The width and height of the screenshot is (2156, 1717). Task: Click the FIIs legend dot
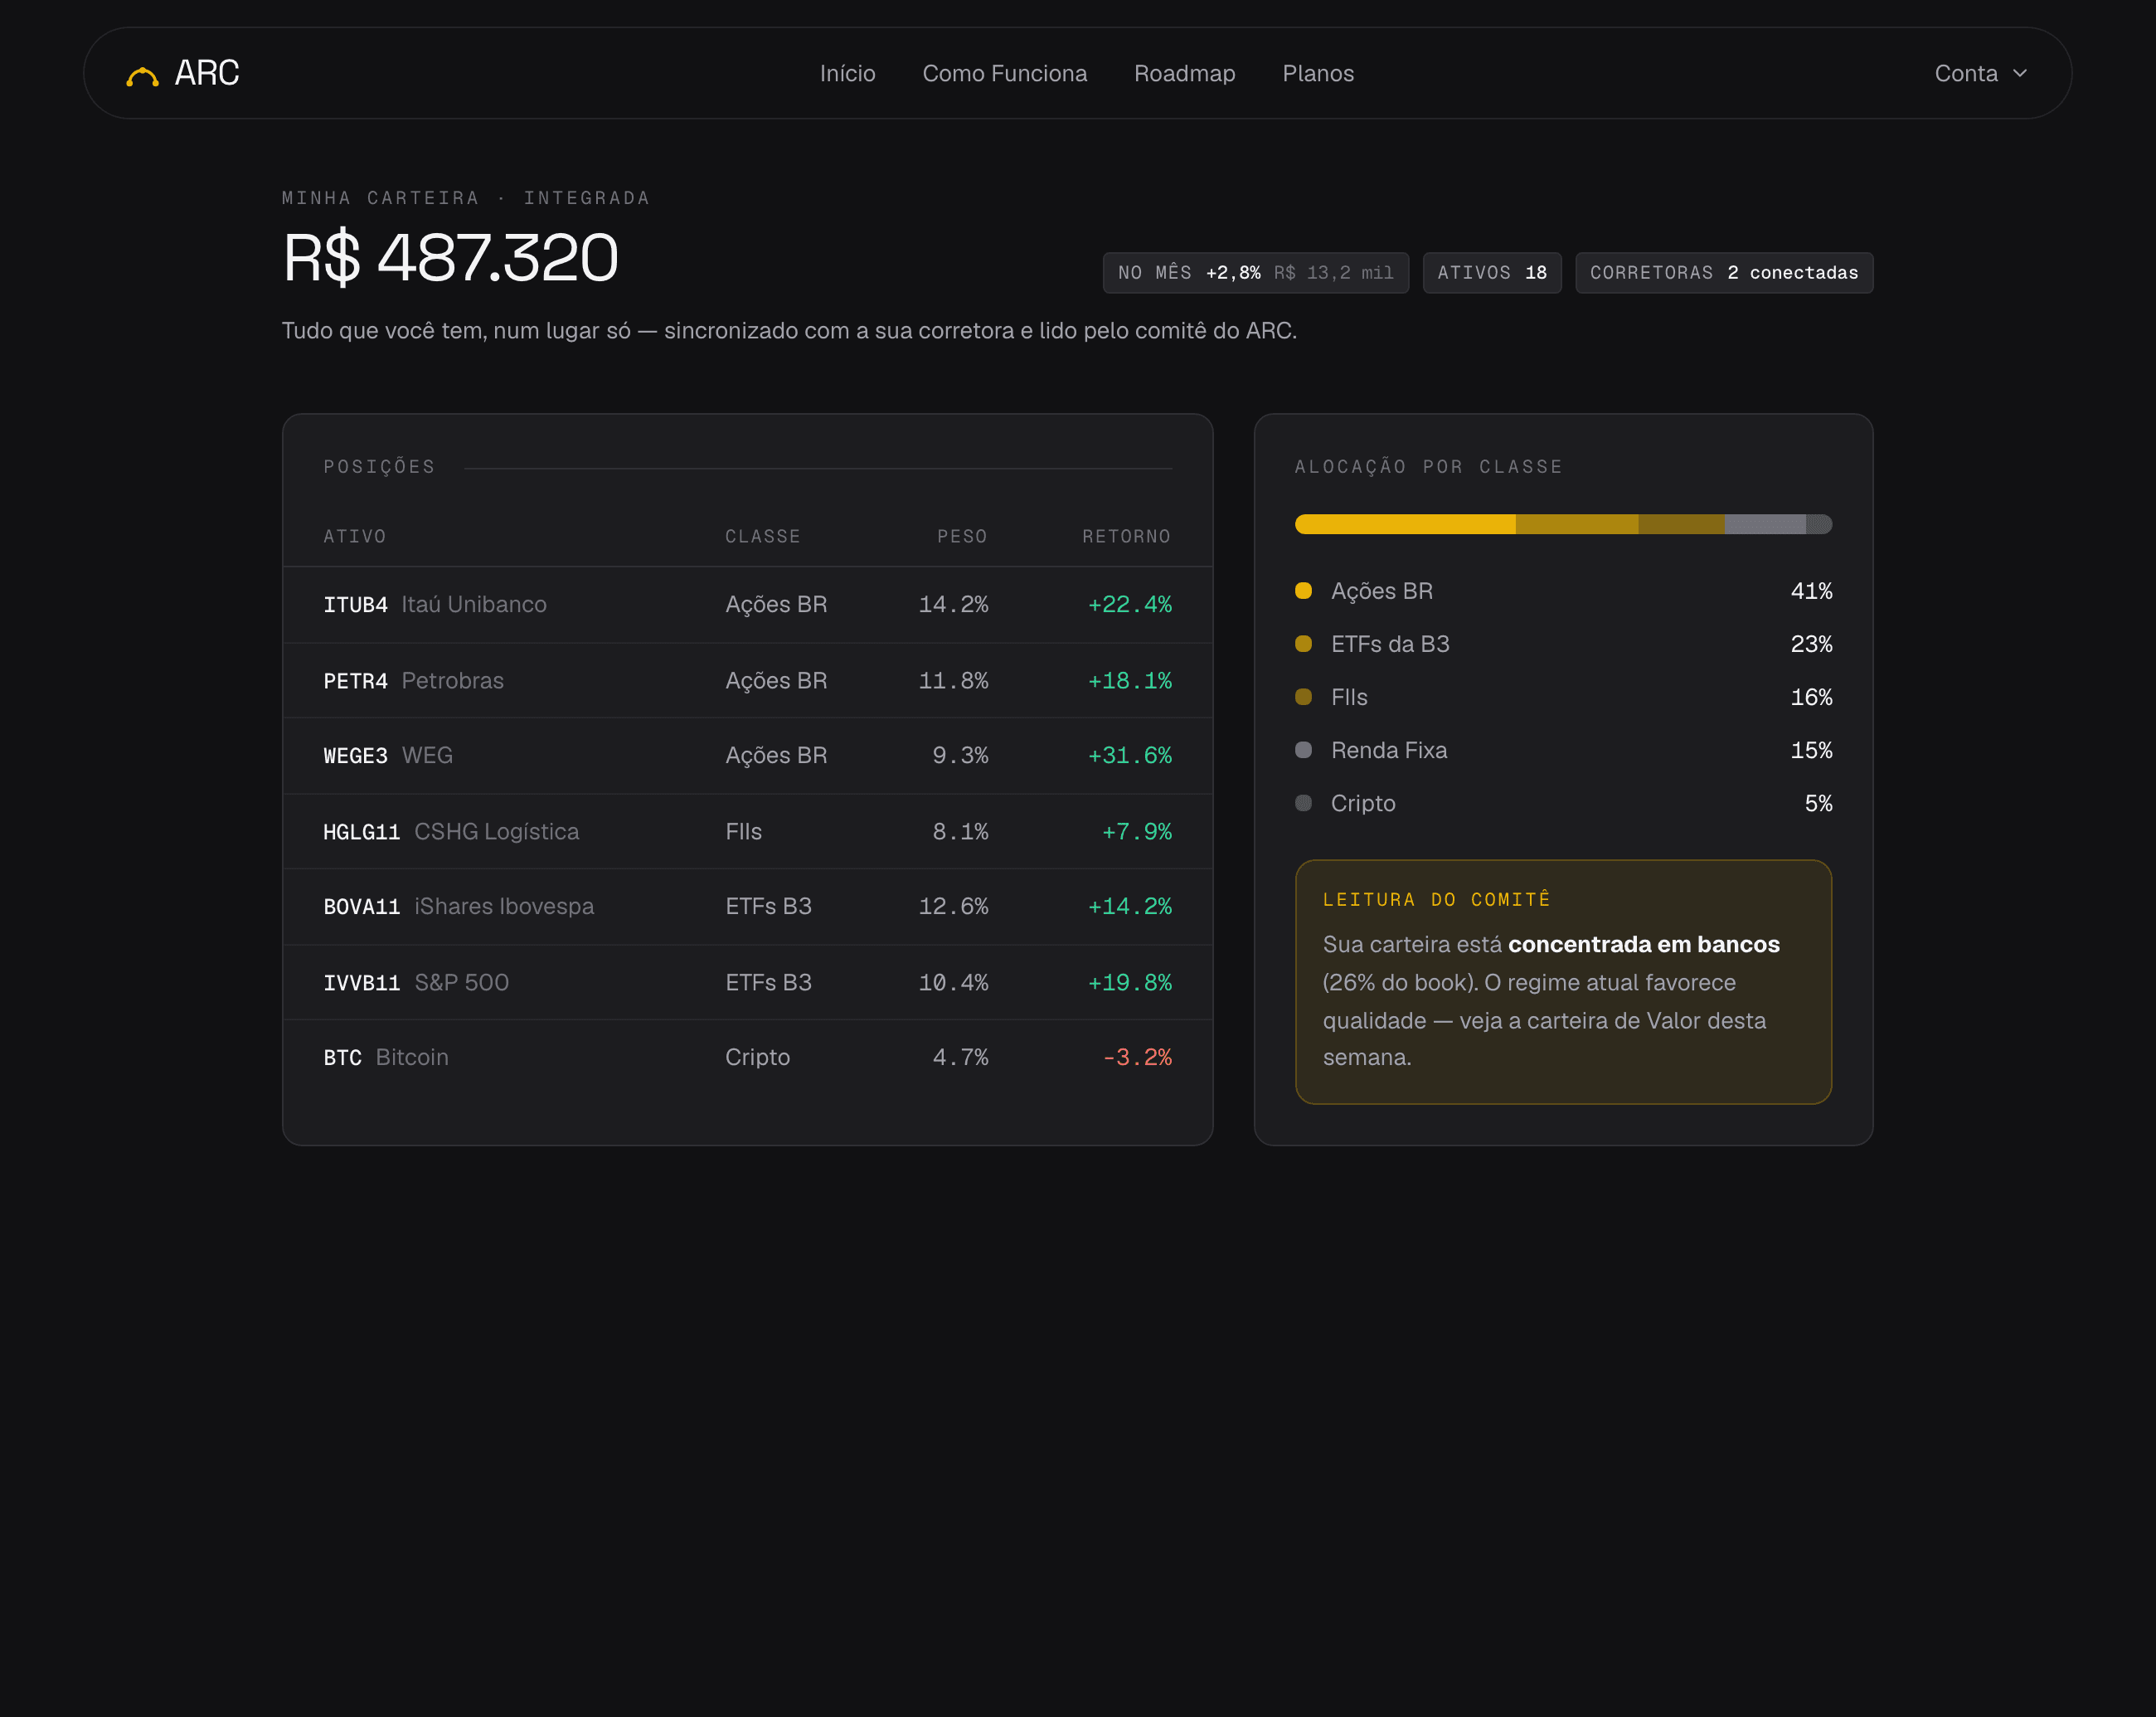pos(1303,696)
